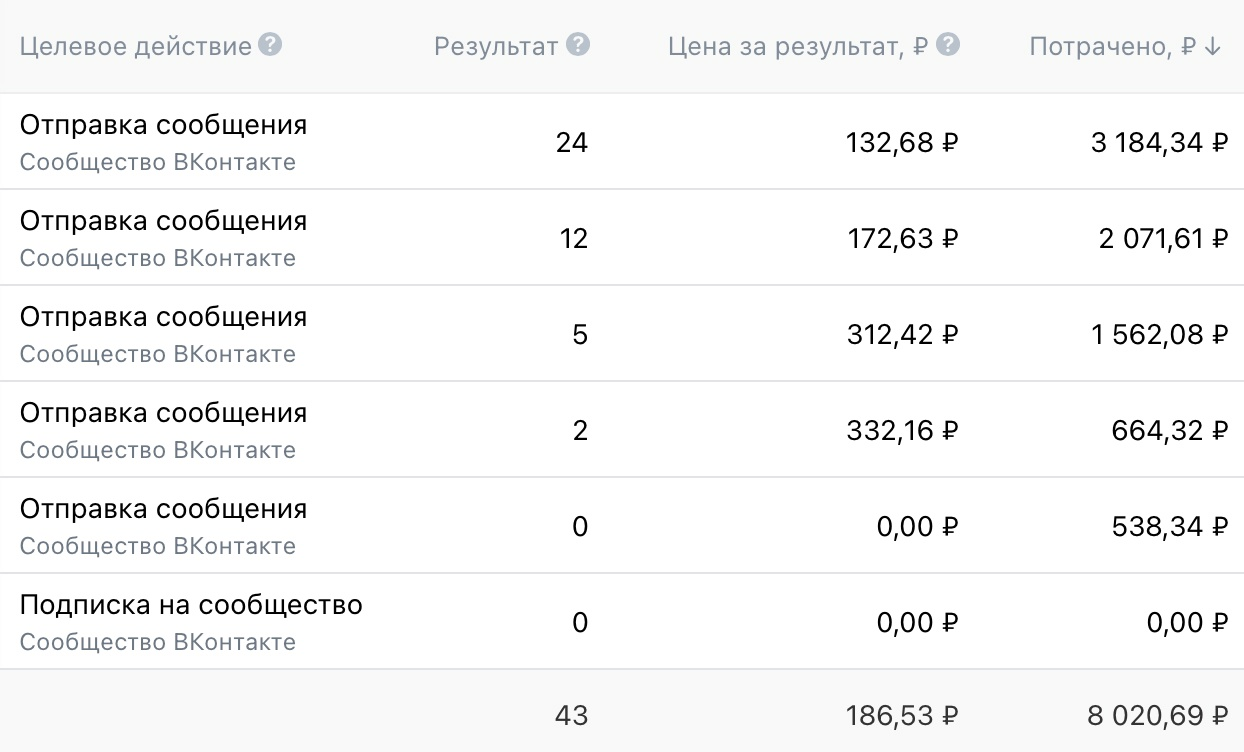Click Сообщество ВКонтакте under Подписка на сообщество

(158, 642)
